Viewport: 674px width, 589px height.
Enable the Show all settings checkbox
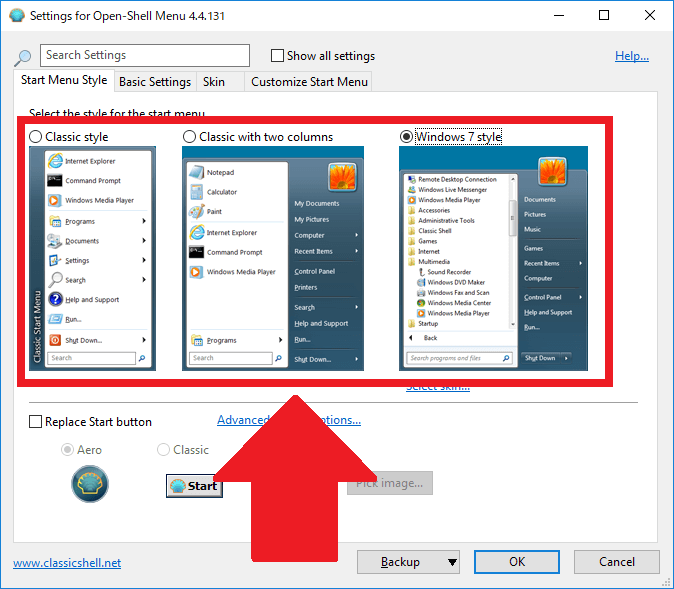pos(278,56)
